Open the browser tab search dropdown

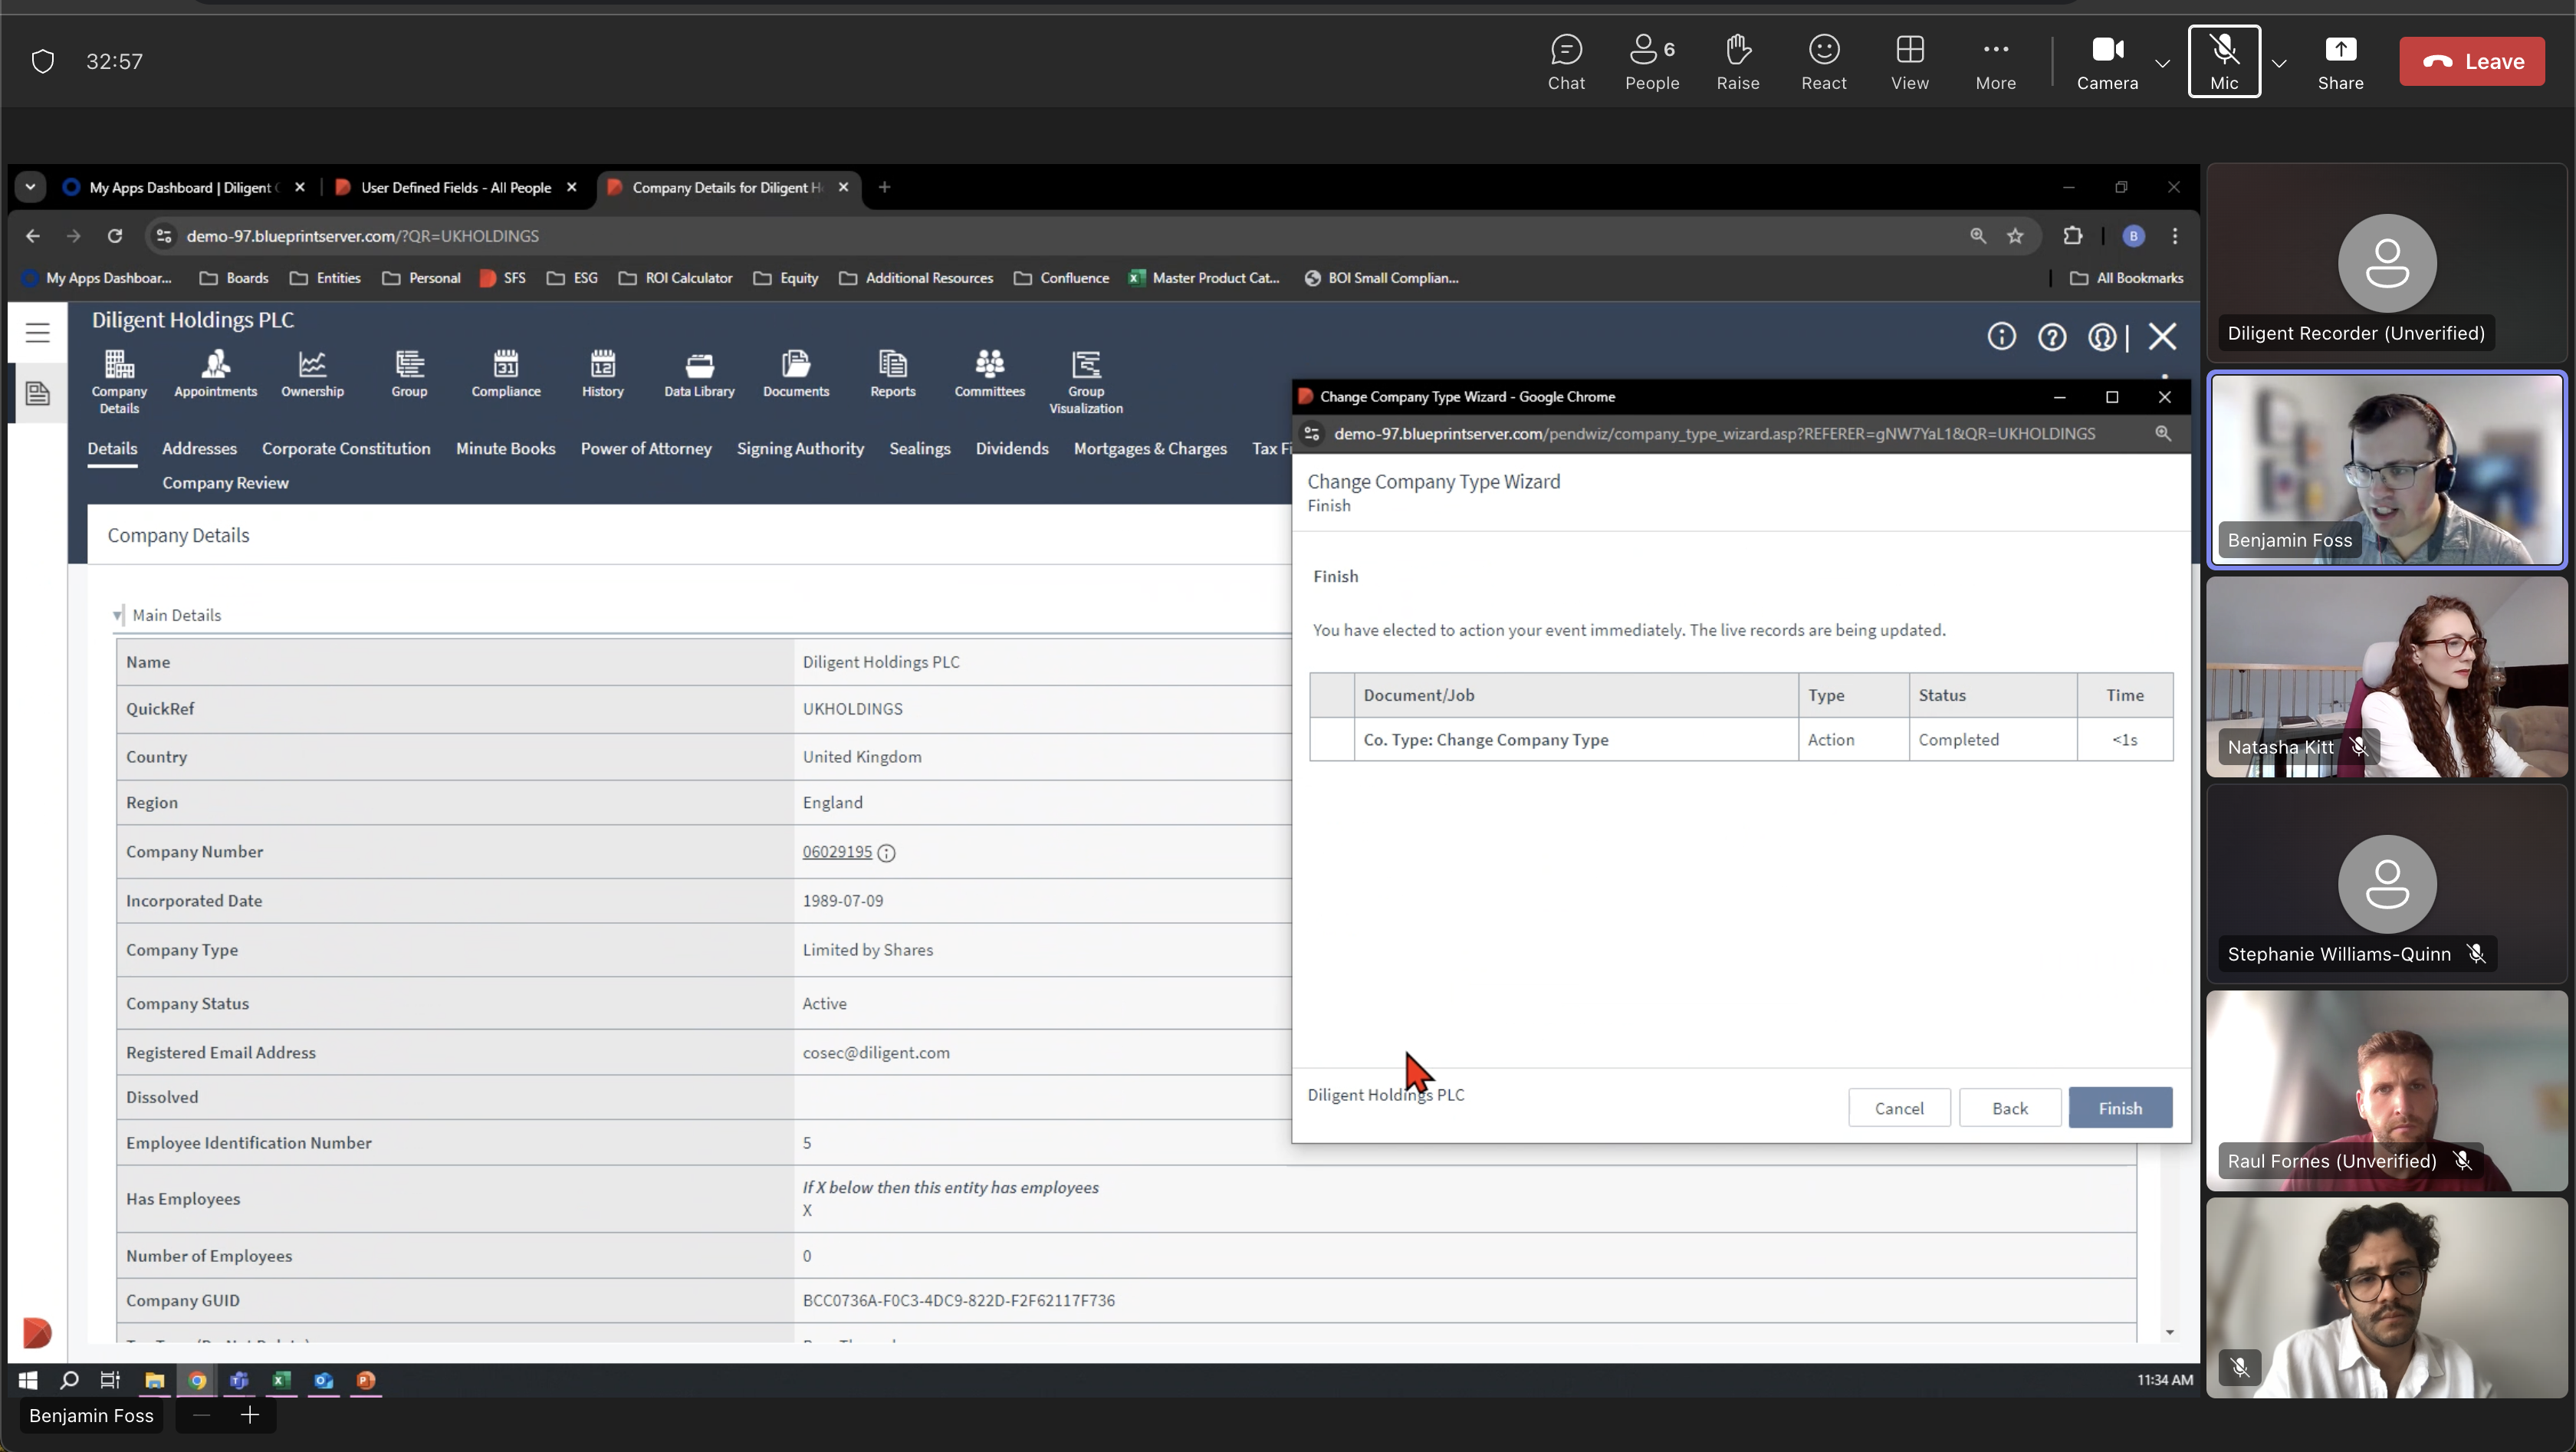[x=30, y=188]
